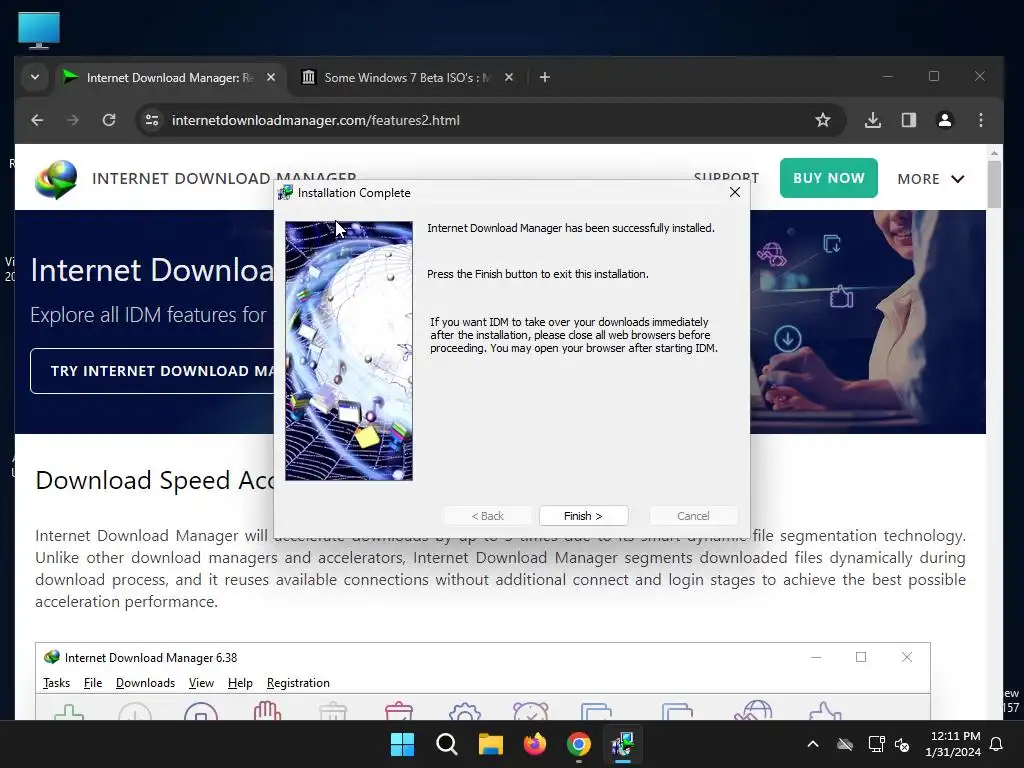
Task: Bookmark this page with the star icon
Action: 823,120
